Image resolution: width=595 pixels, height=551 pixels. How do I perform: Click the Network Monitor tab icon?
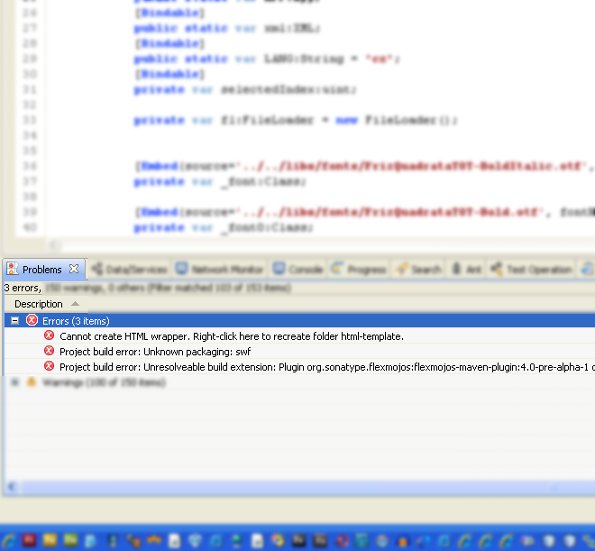pyautogui.click(x=181, y=269)
